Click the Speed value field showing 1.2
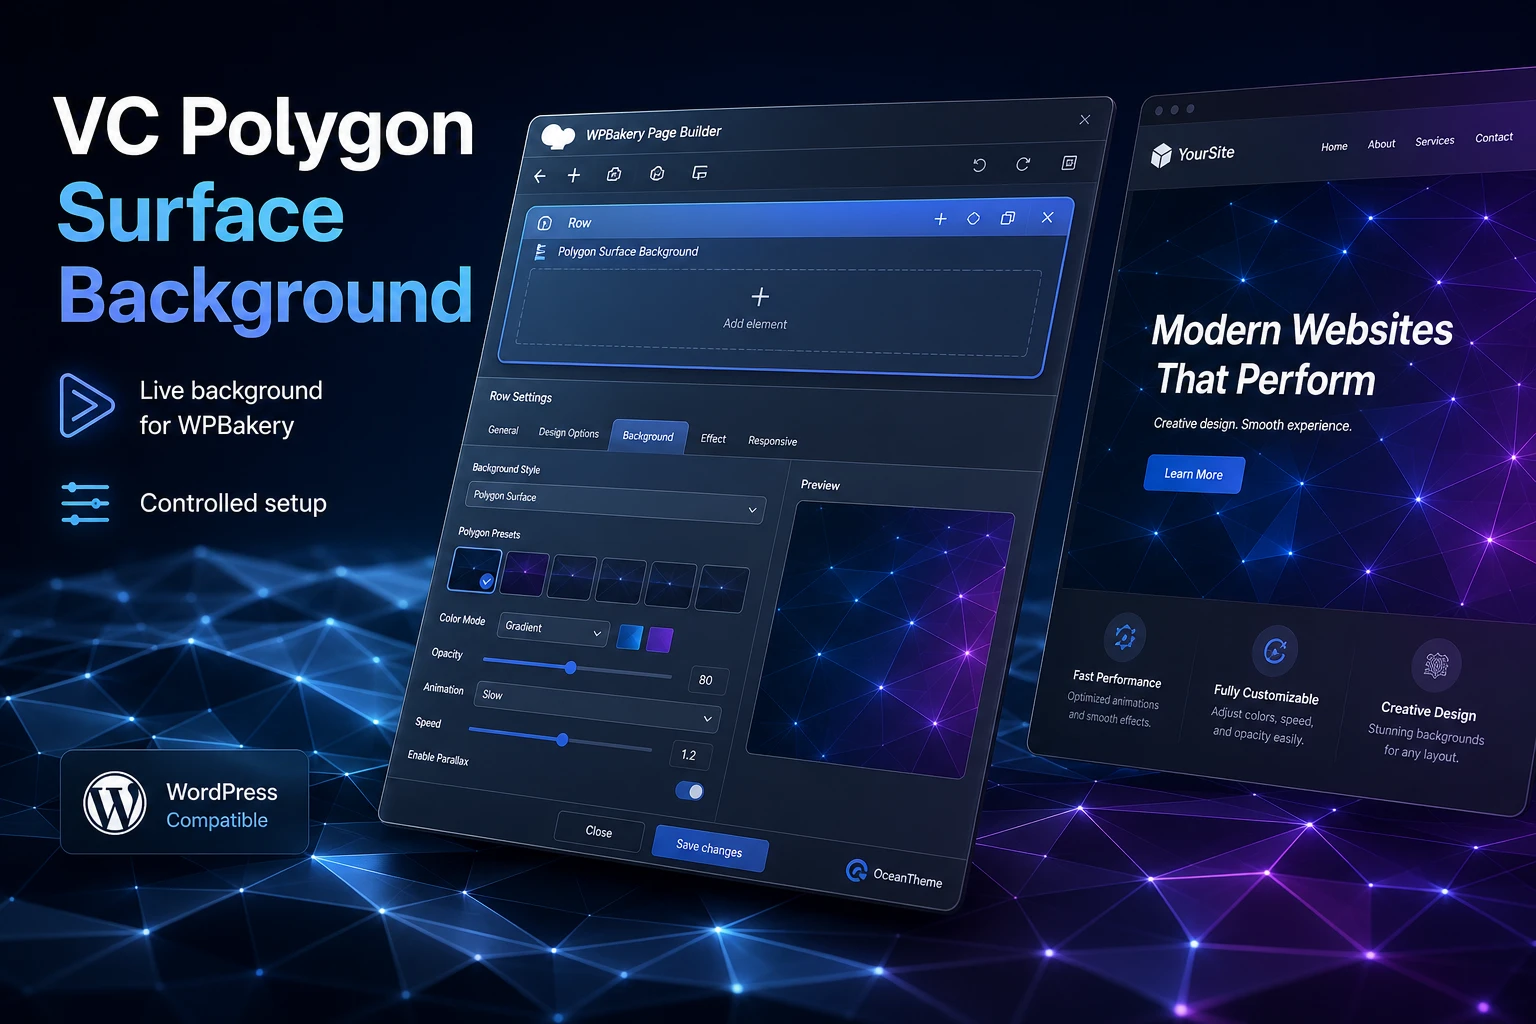Screen dimensions: 1536x1024 click(x=690, y=755)
